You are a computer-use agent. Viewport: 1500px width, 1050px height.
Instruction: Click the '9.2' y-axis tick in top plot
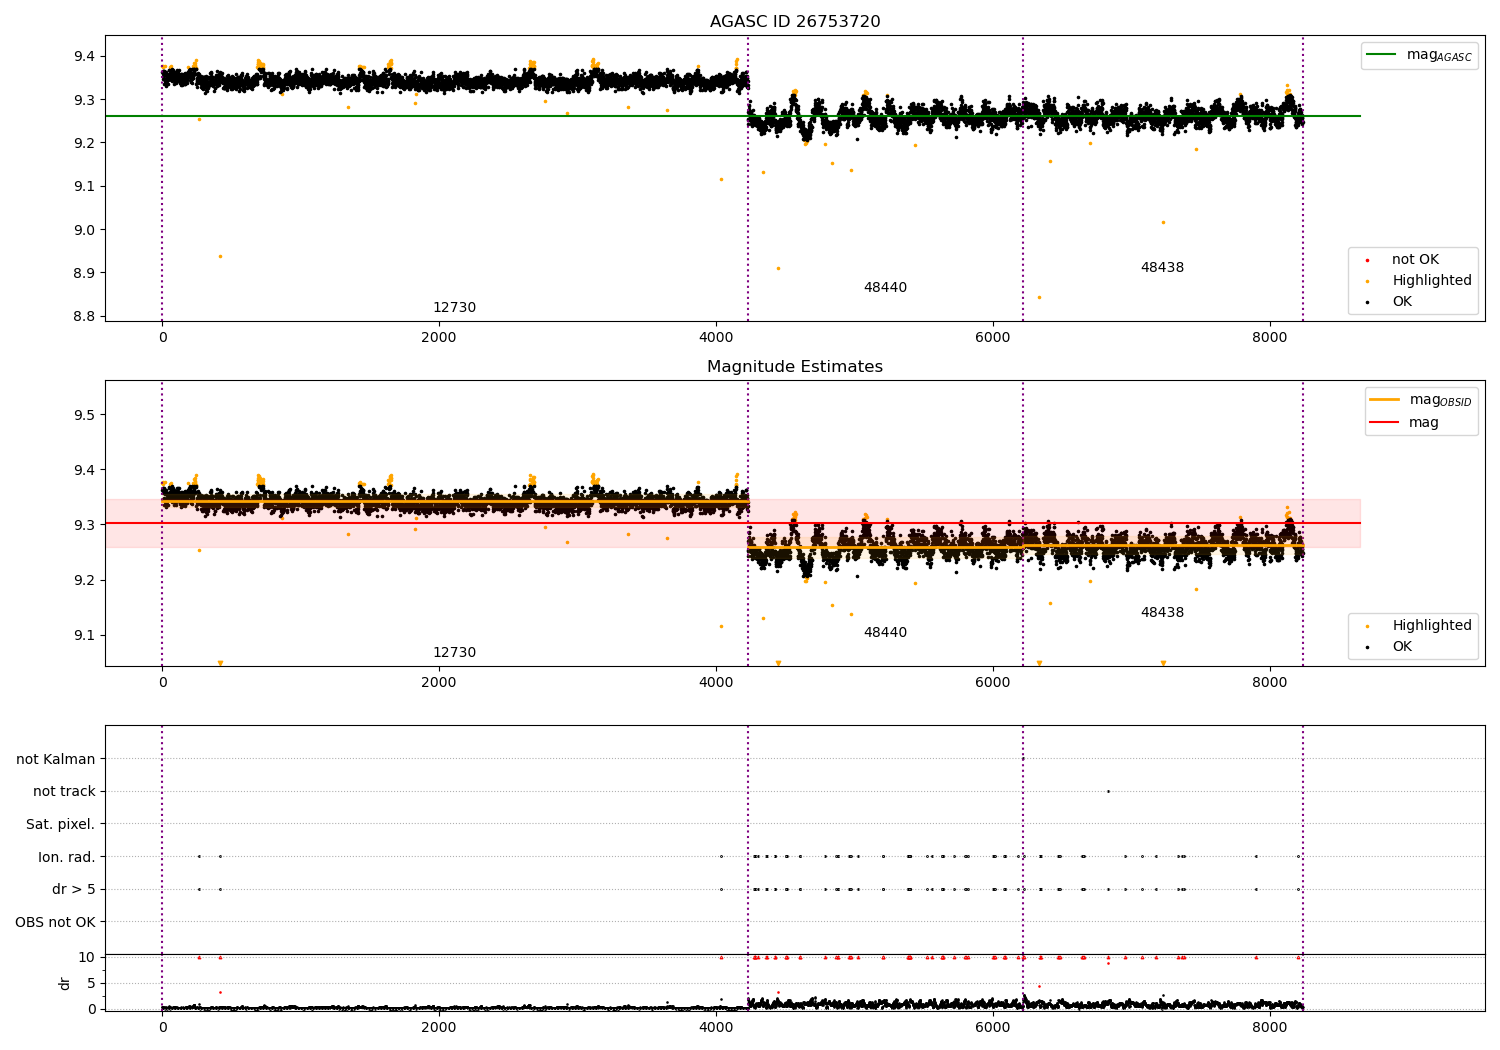pyautogui.click(x=85, y=143)
